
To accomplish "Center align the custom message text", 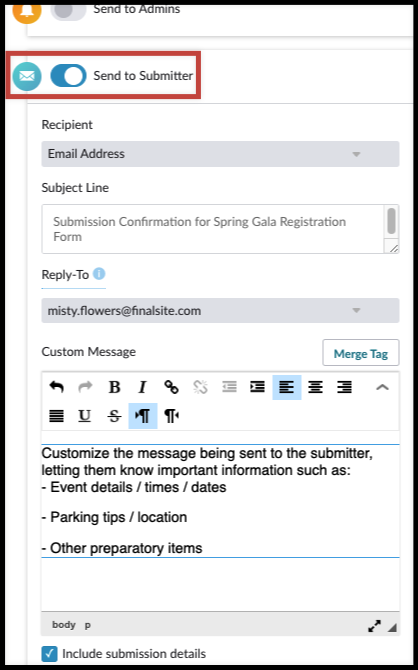I will [315, 387].
